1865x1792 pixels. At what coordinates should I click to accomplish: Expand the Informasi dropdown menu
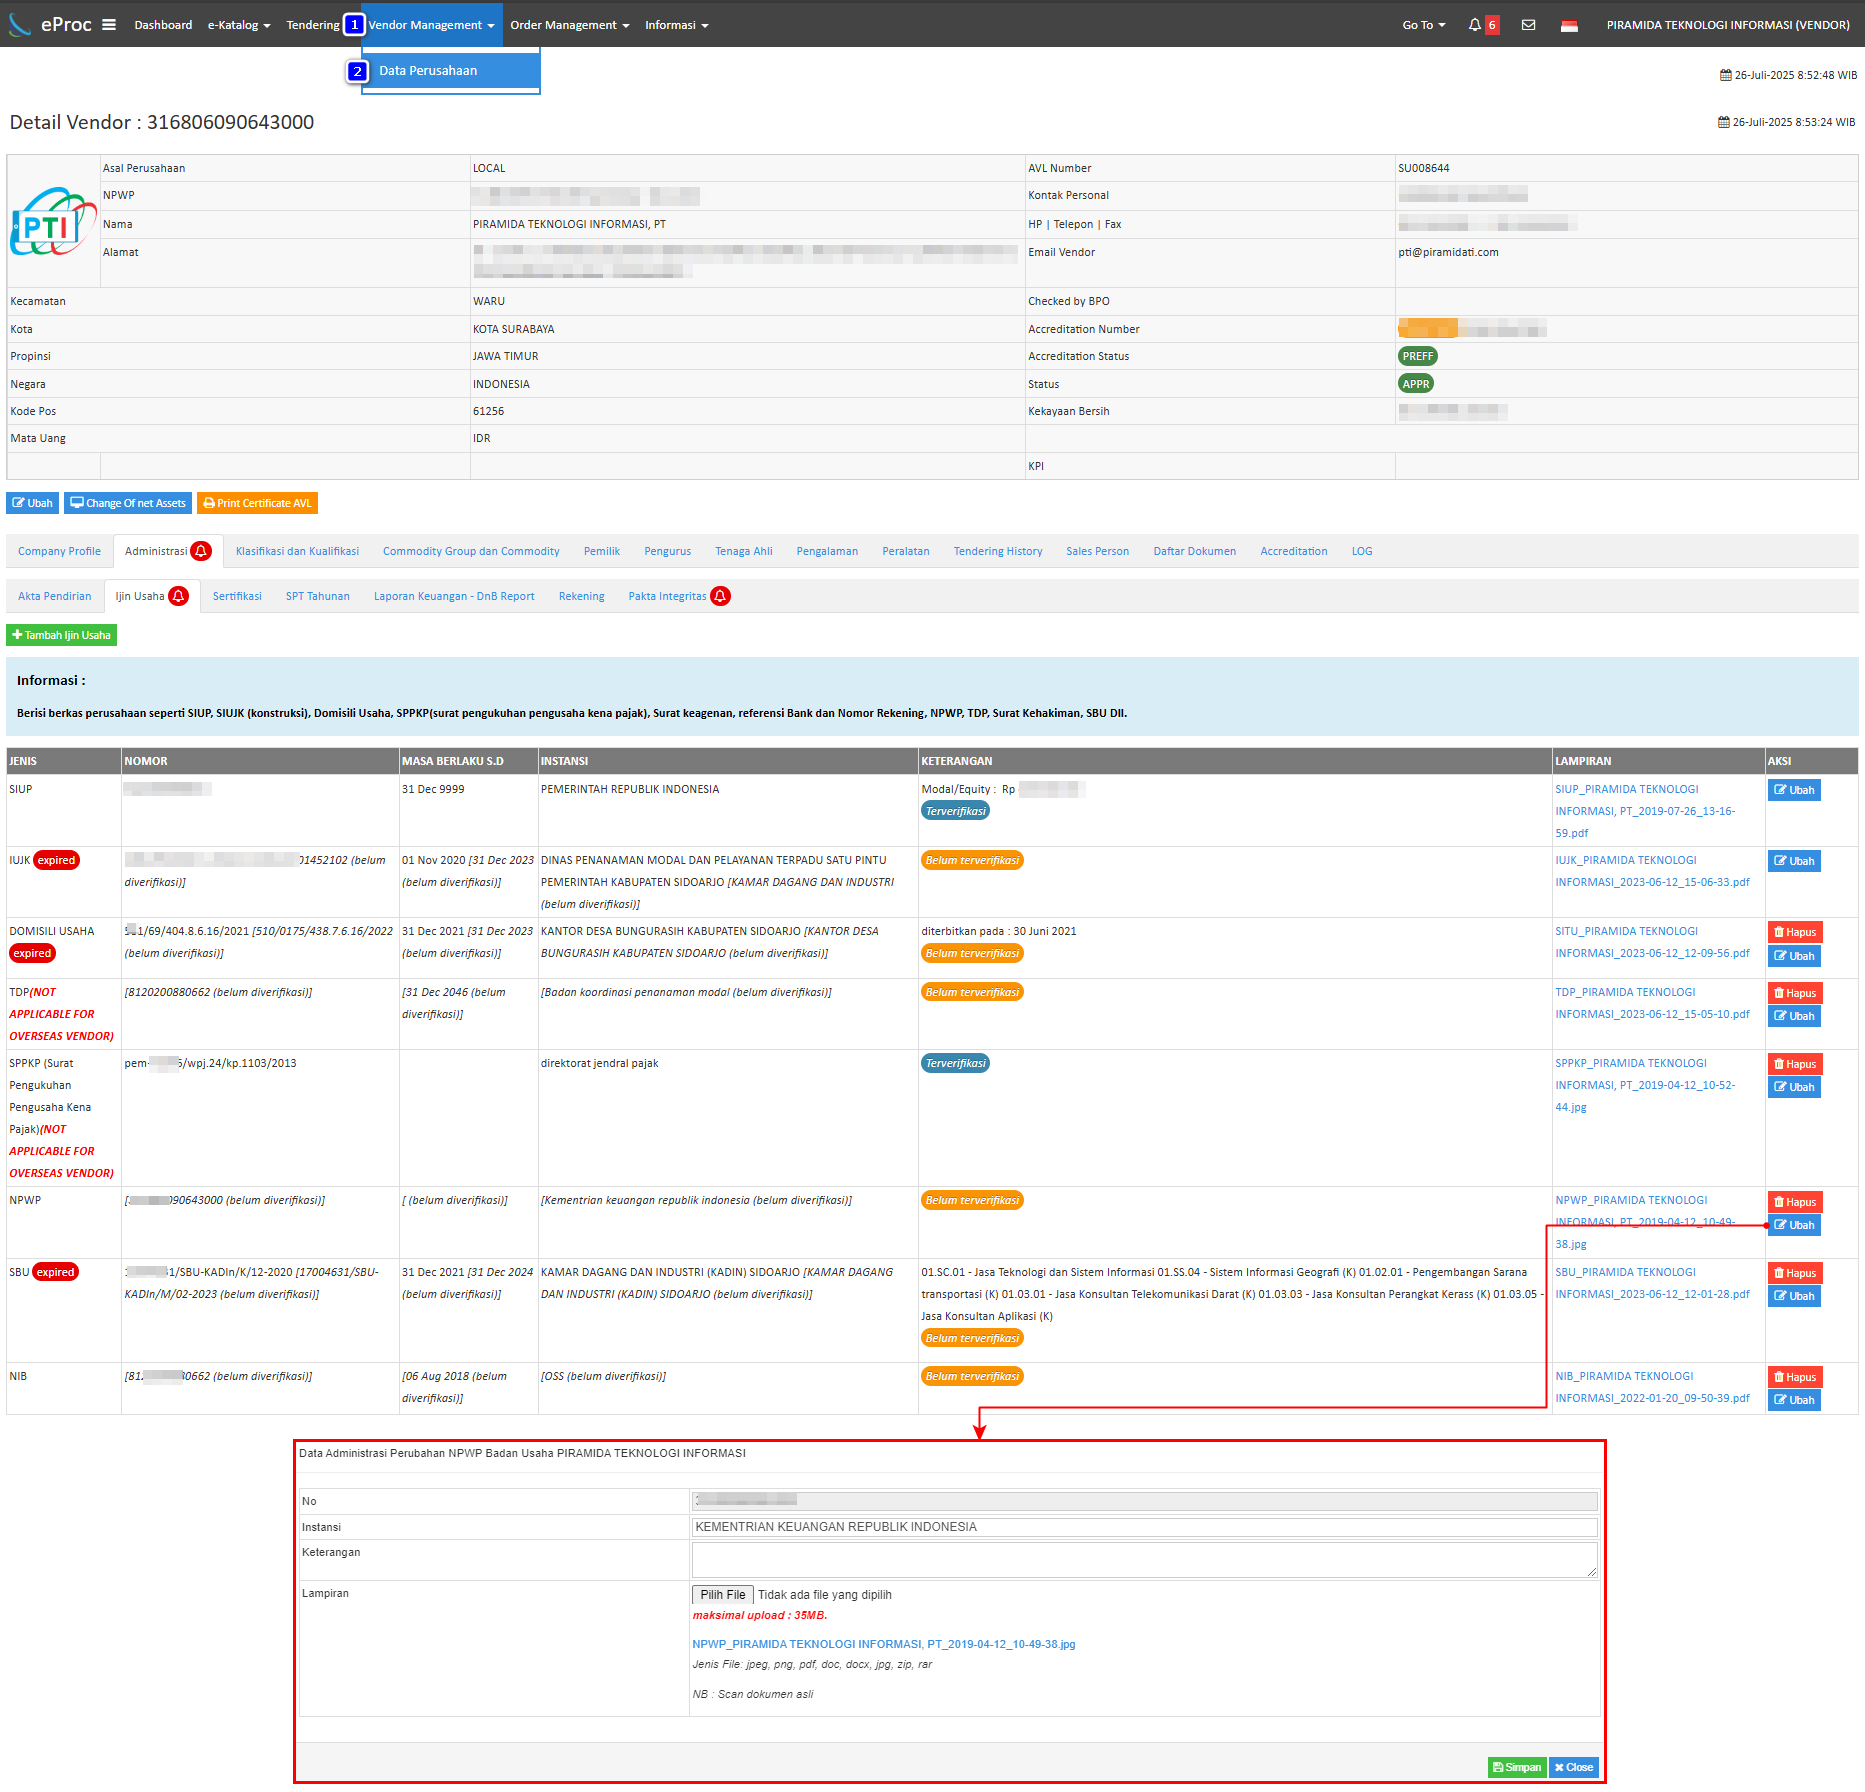[x=676, y=25]
